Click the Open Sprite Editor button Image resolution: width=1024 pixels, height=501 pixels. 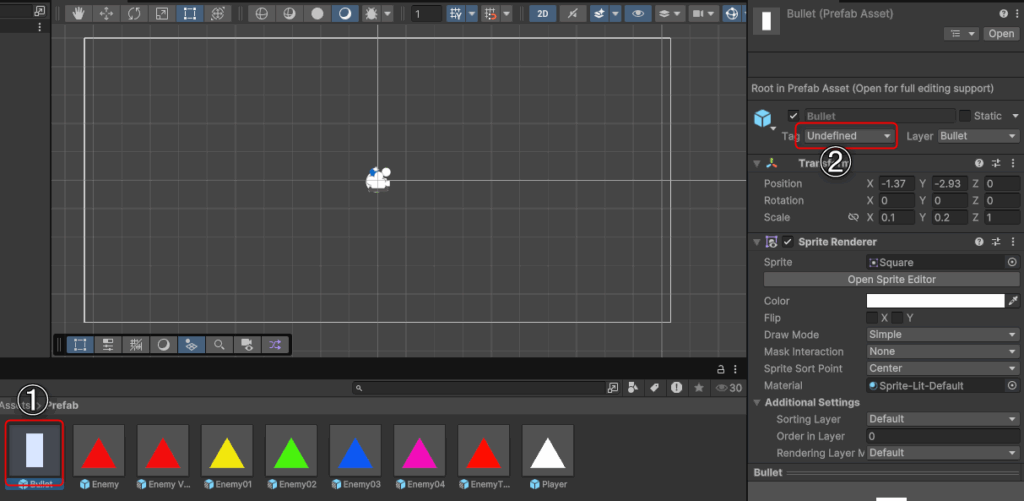[x=891, y=280]
